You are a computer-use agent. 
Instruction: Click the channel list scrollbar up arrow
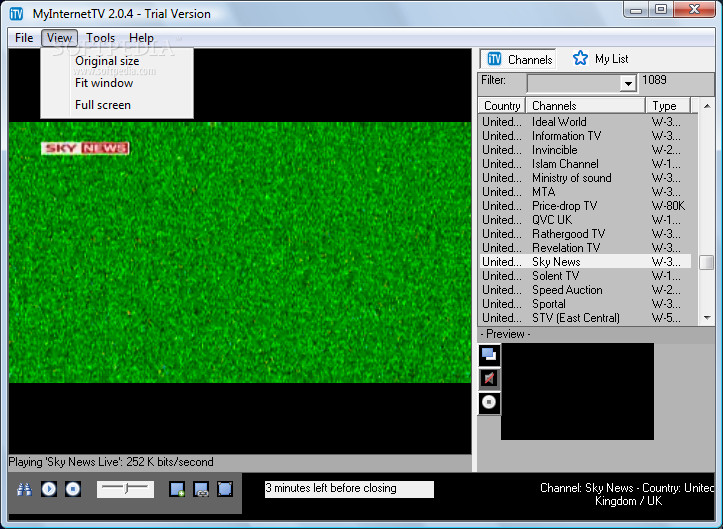[x=707, y=106]
